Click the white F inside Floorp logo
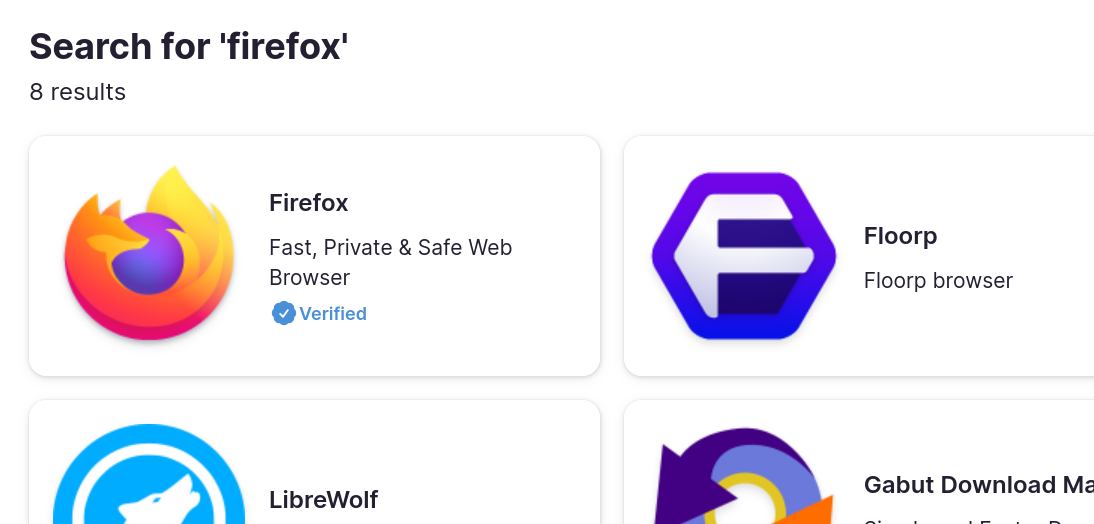Image resolution: width=1094 pixels, height=524 pixels. click(x=744, y=255)
